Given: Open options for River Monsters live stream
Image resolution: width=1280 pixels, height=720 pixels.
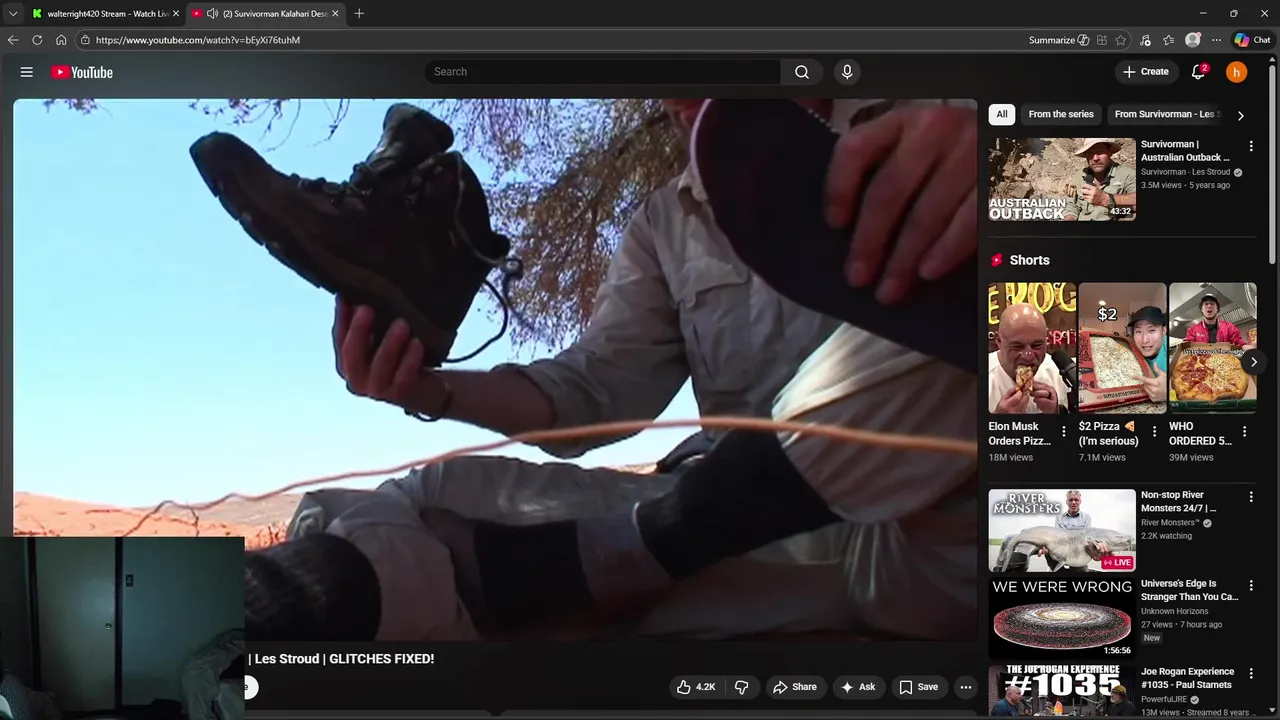Looking at the screenshot, I should click(1250, 497).
